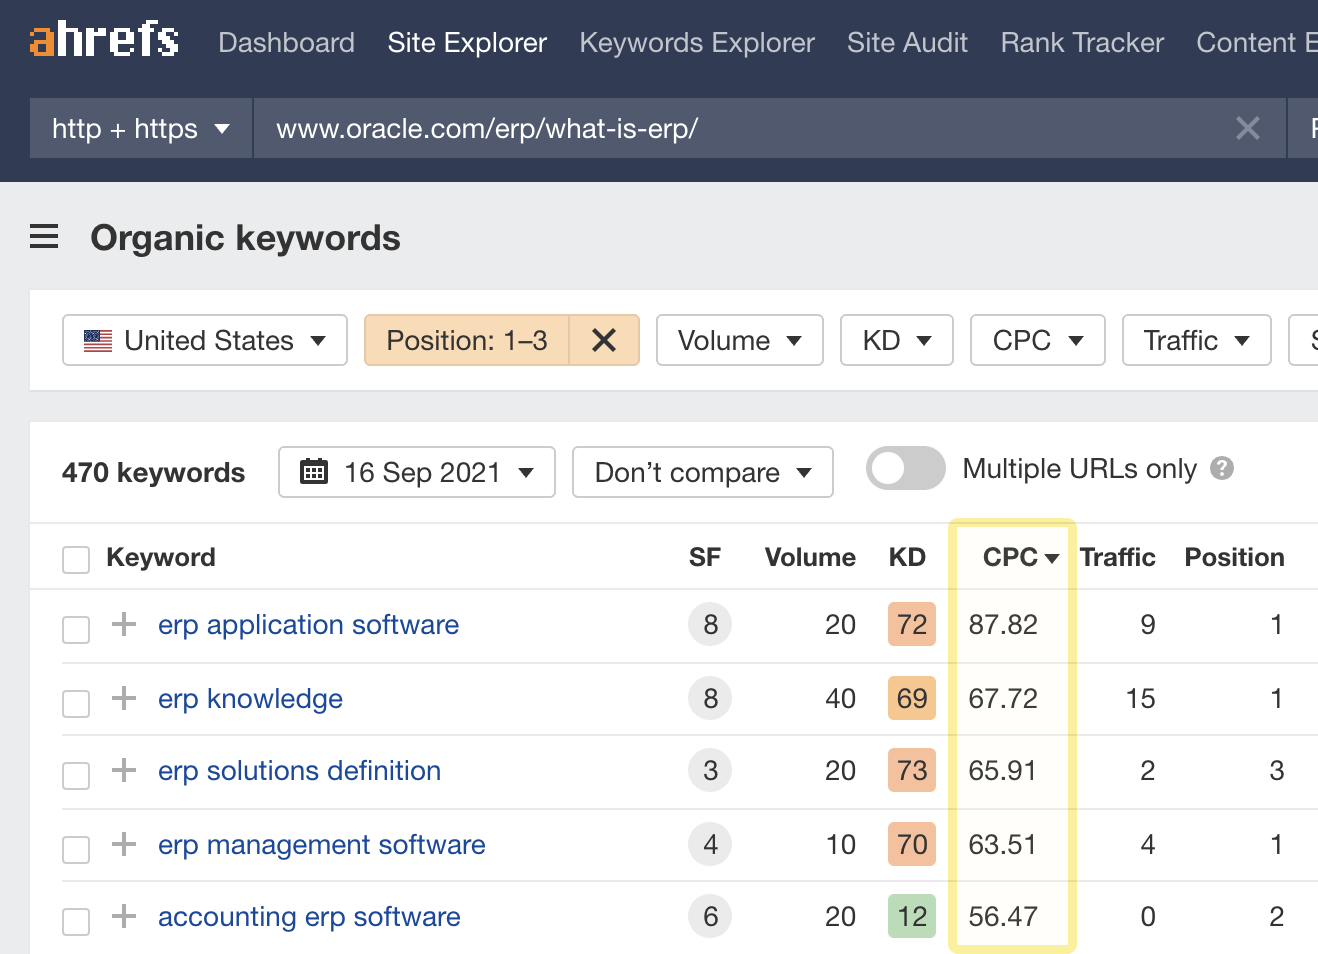Image resolution: width=1318 pixels, height=954 pixels.
Task: Click the Multiple URLs only help icon
Action: (x=1222, y=469)
